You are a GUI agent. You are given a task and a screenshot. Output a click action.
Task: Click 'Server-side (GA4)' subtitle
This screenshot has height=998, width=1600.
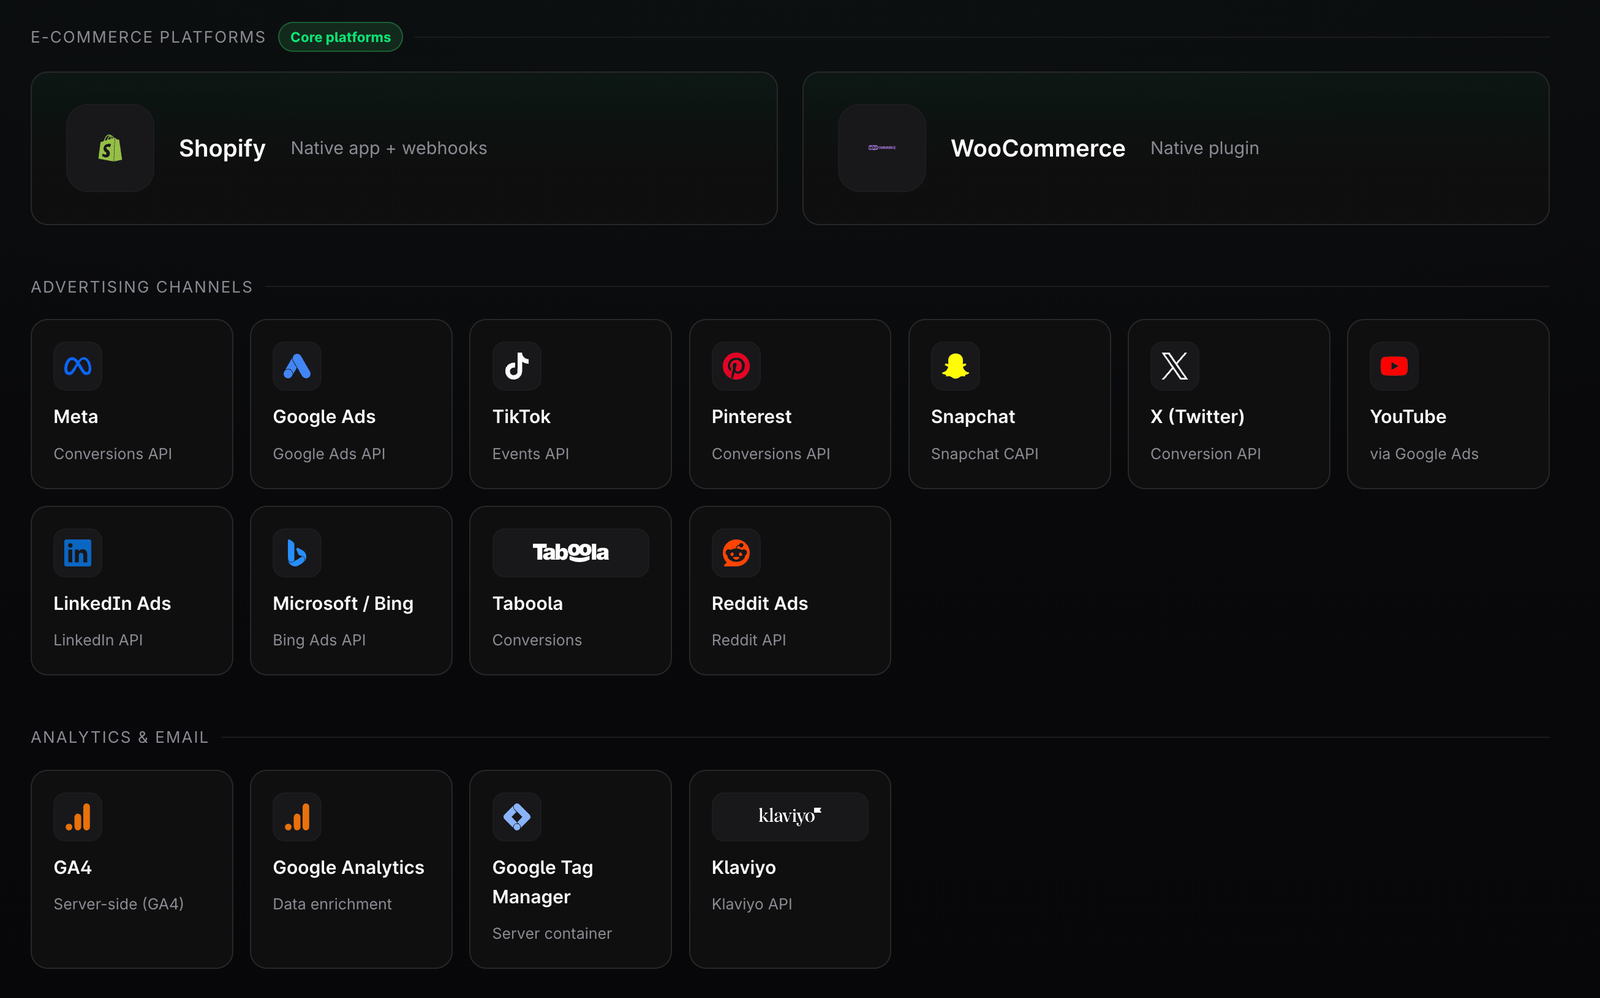click(x=119, y=904)
